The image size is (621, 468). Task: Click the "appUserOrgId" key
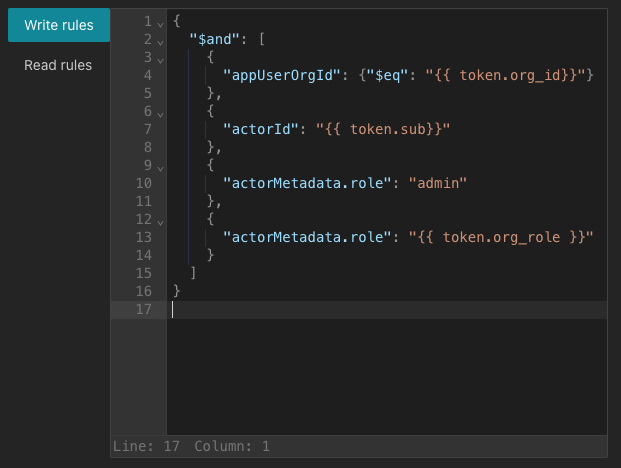click(282, 75)
